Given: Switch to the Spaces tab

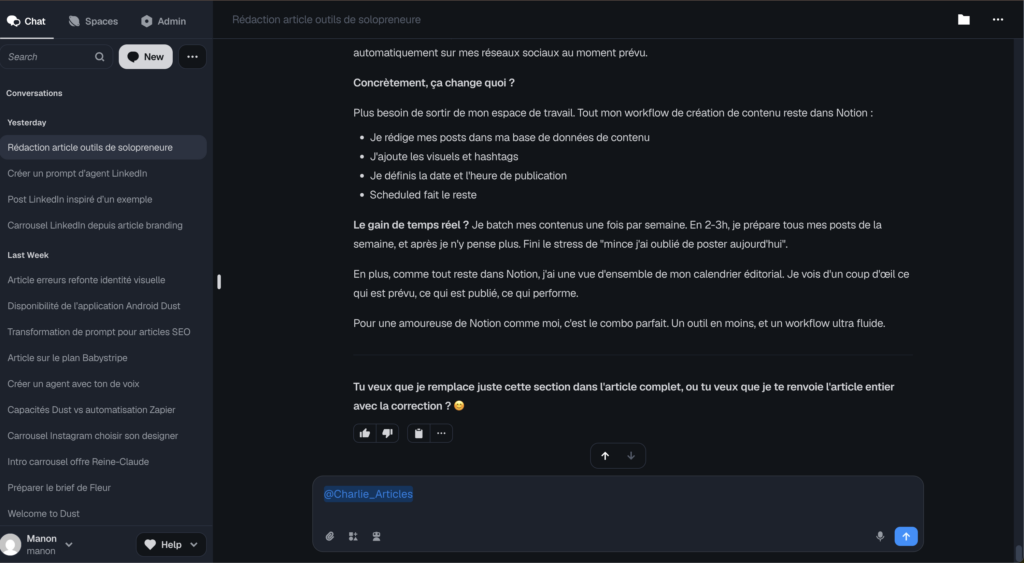Looking at the screenshot, I should pos(93,21).
